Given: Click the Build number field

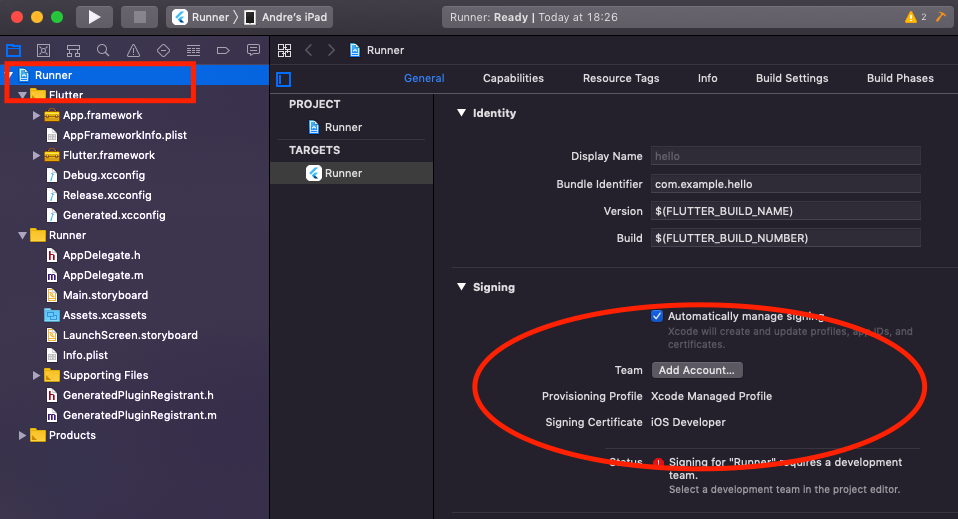Looking at the screenshot, I should click(x=786, y=238).
